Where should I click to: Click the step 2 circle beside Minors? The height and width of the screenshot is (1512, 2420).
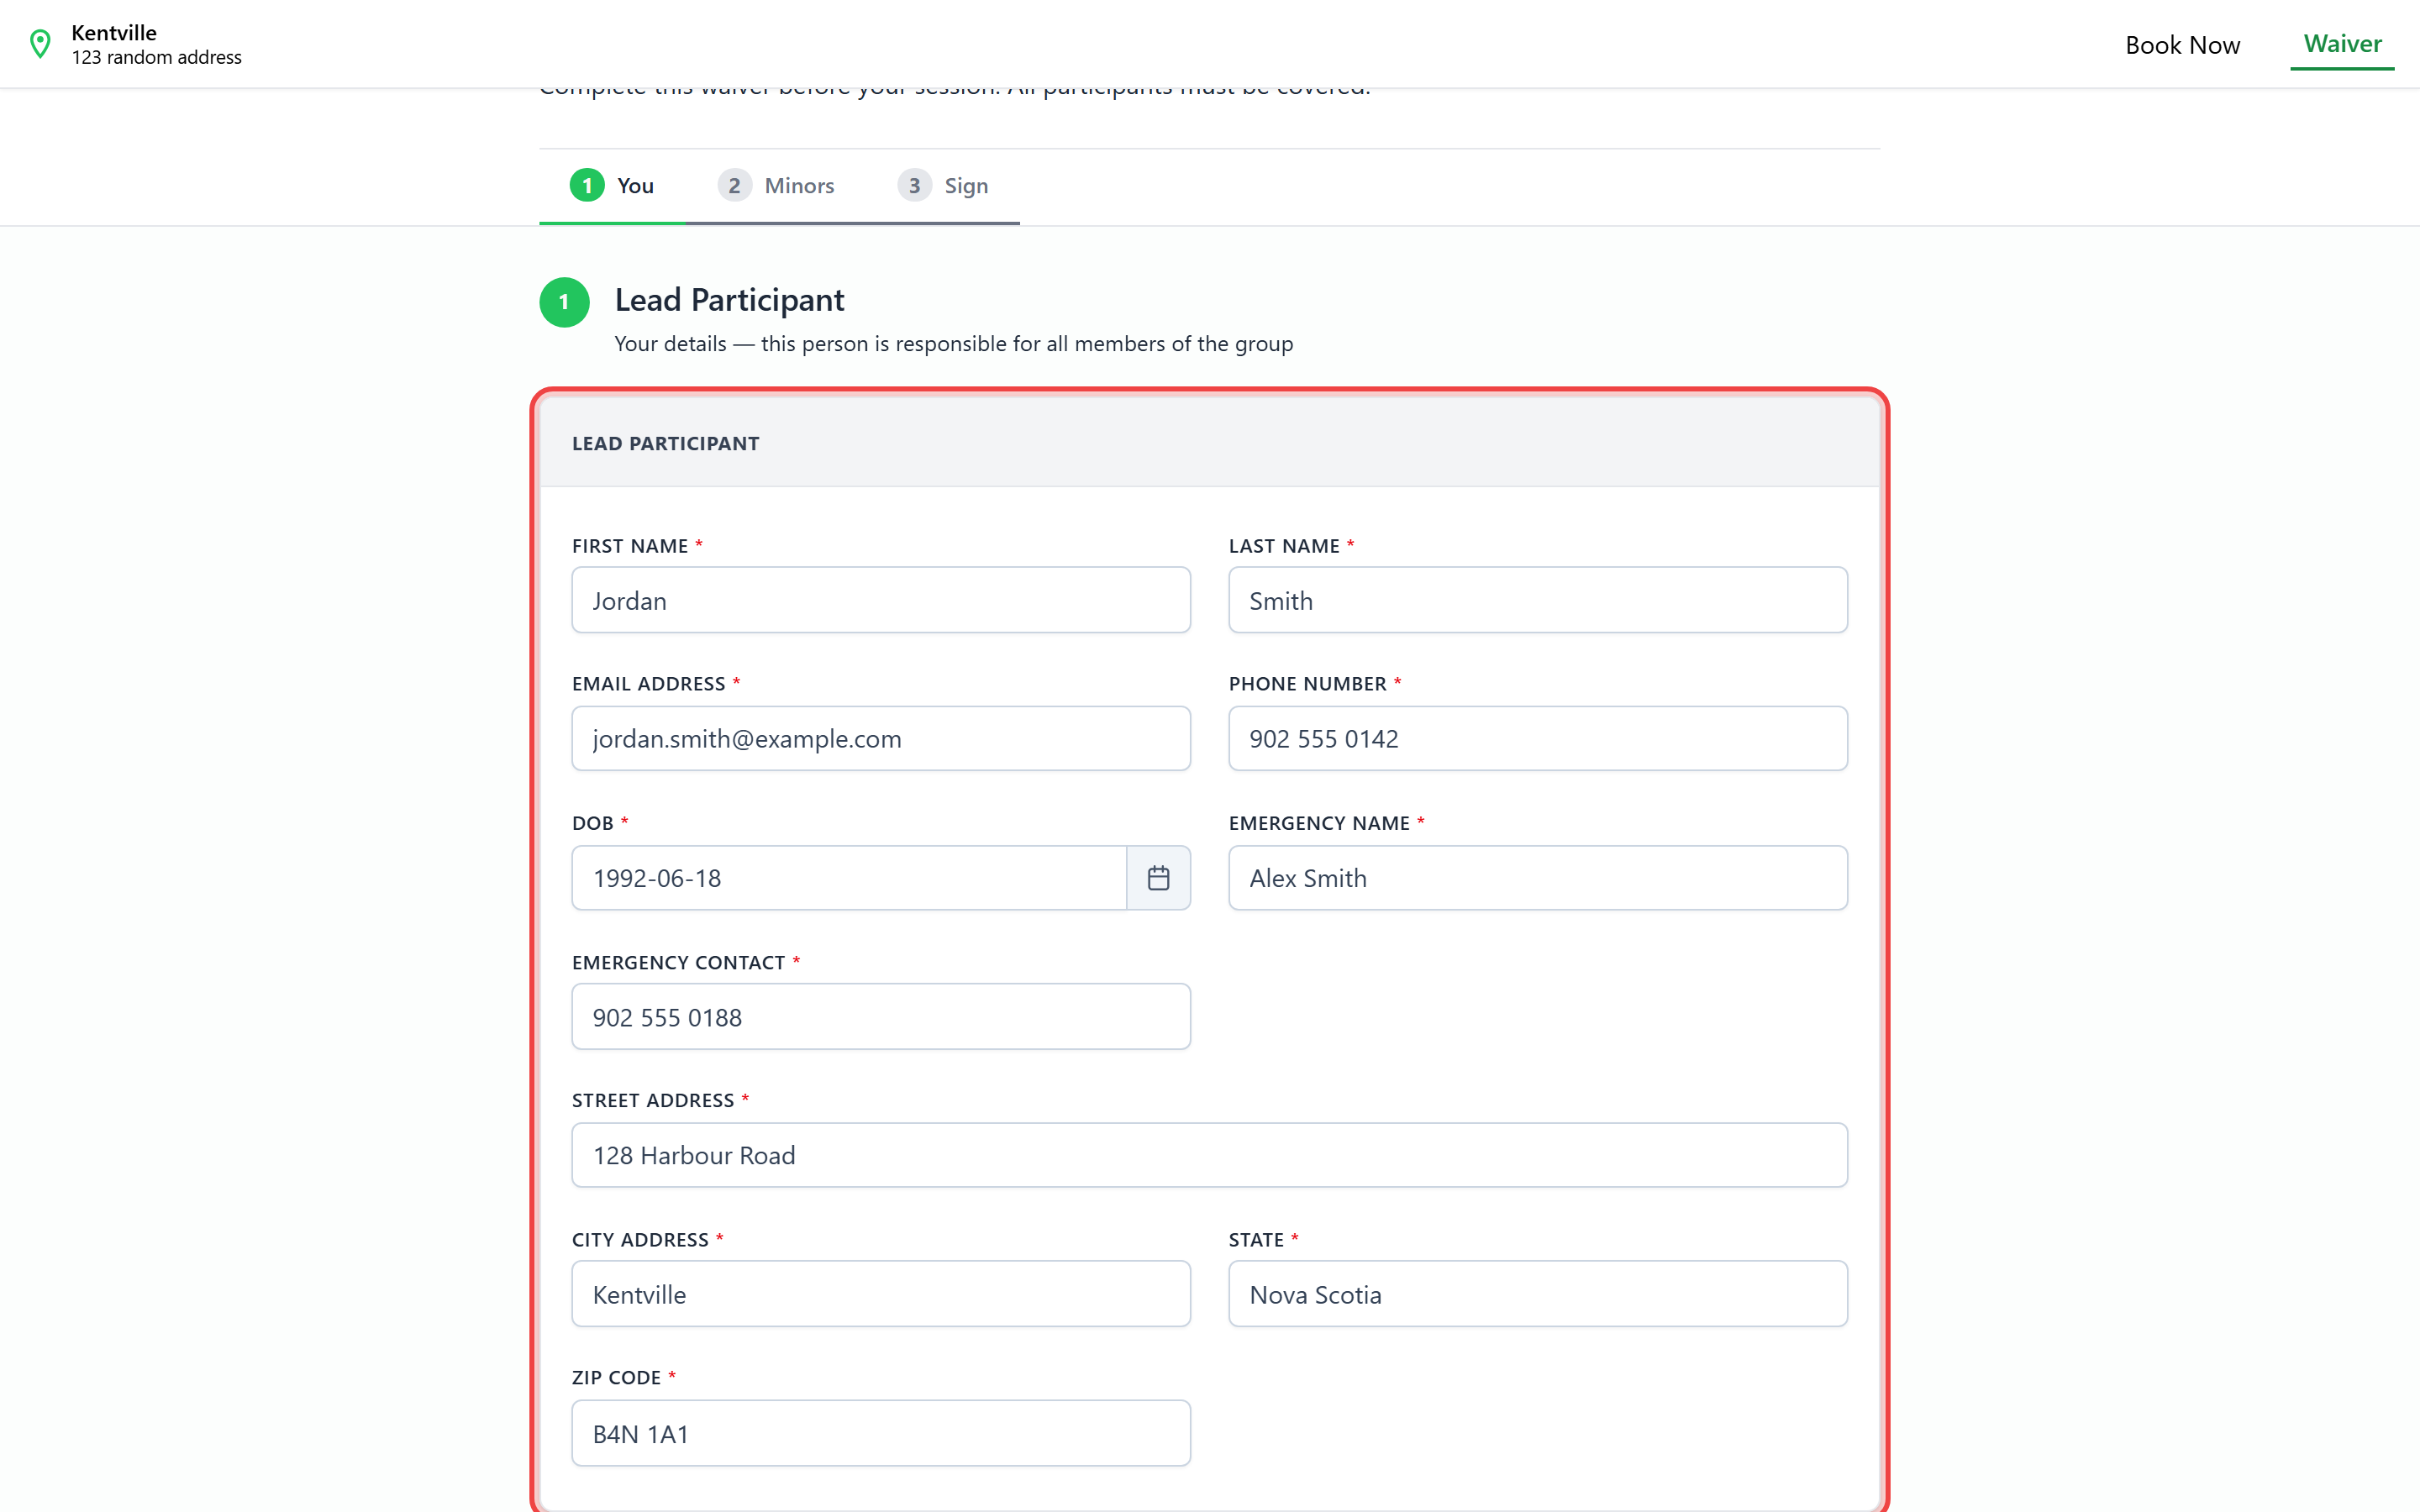coord(734,185)
